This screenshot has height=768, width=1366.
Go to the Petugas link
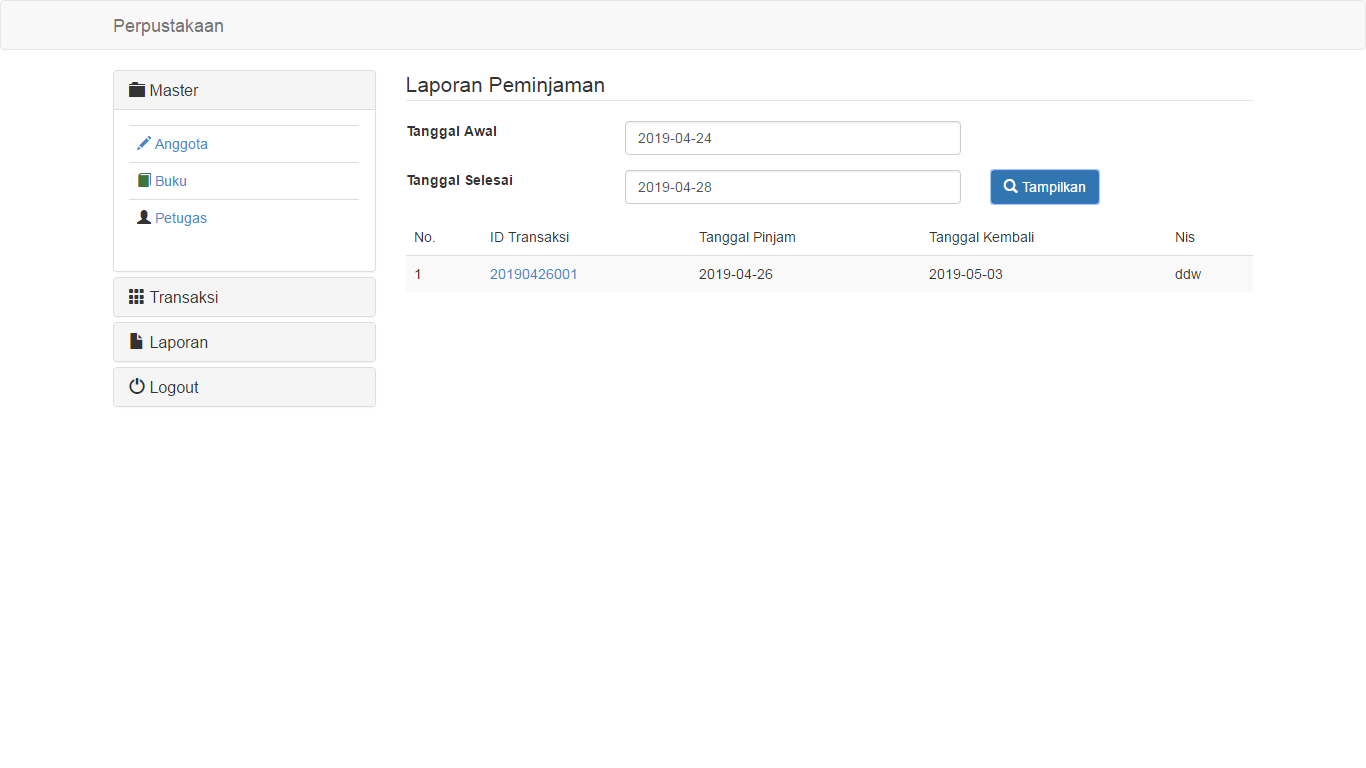click(181, 218)
